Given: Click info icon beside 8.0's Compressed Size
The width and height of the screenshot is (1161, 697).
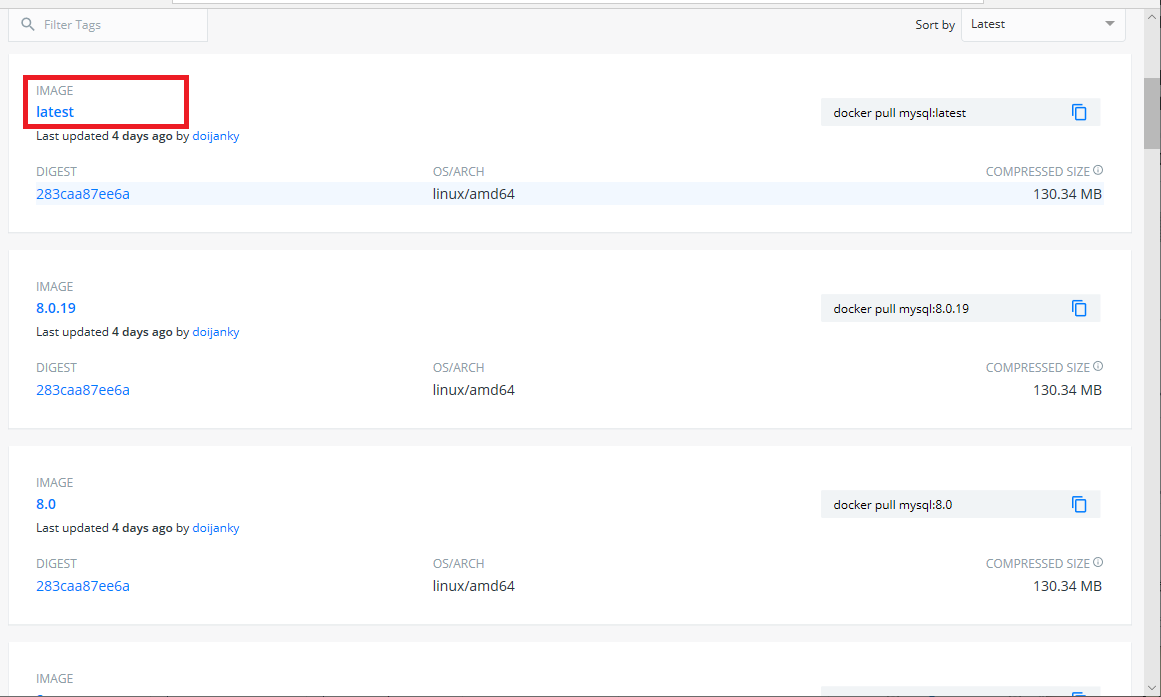Looking at the screenshot, I should (x=1098, y=562).
